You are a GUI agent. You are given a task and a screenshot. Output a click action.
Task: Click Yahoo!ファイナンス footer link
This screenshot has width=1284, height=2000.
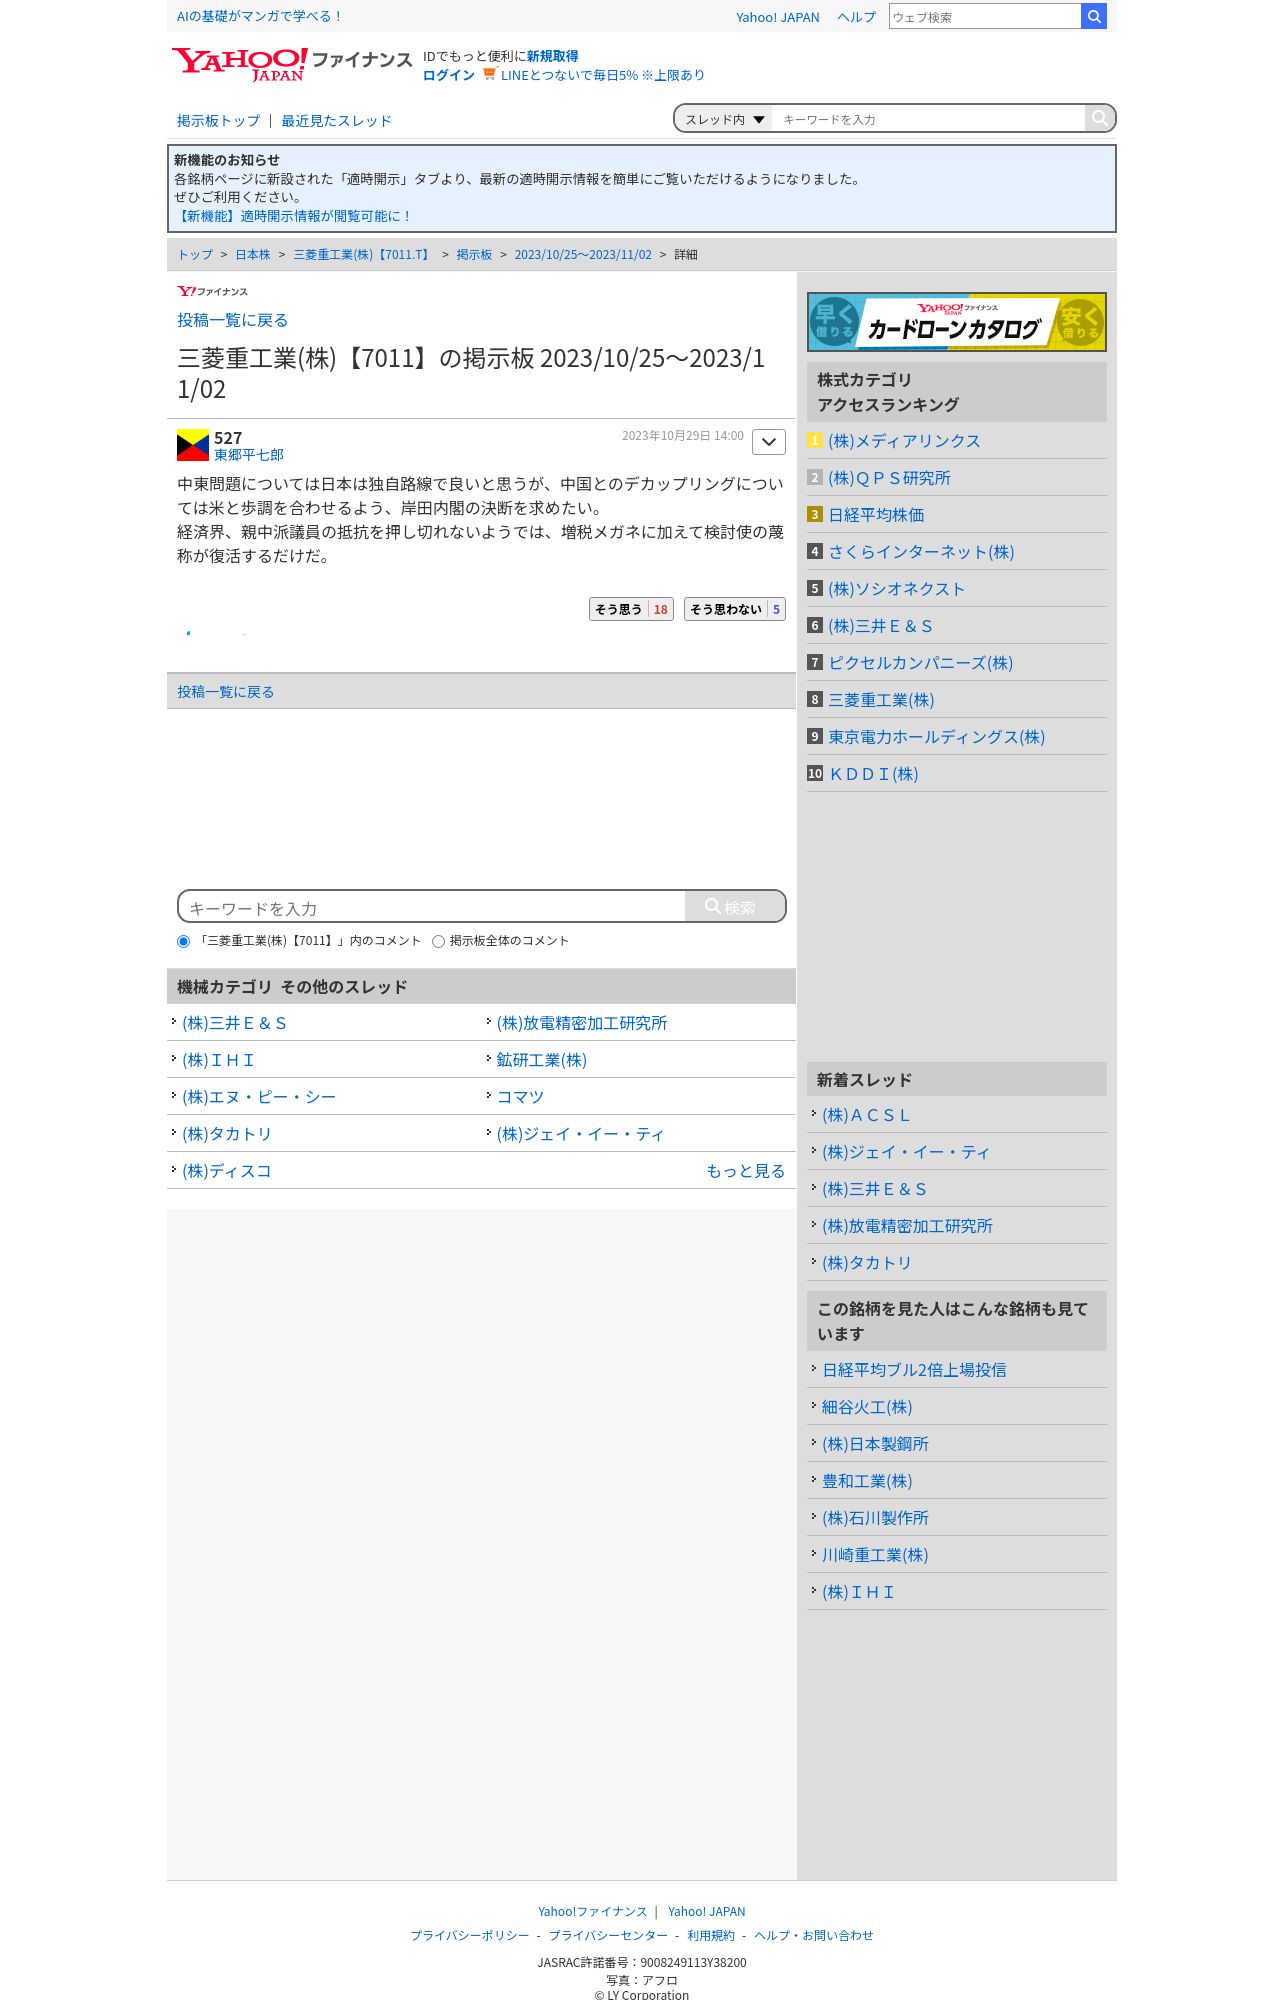point(592,1912)
